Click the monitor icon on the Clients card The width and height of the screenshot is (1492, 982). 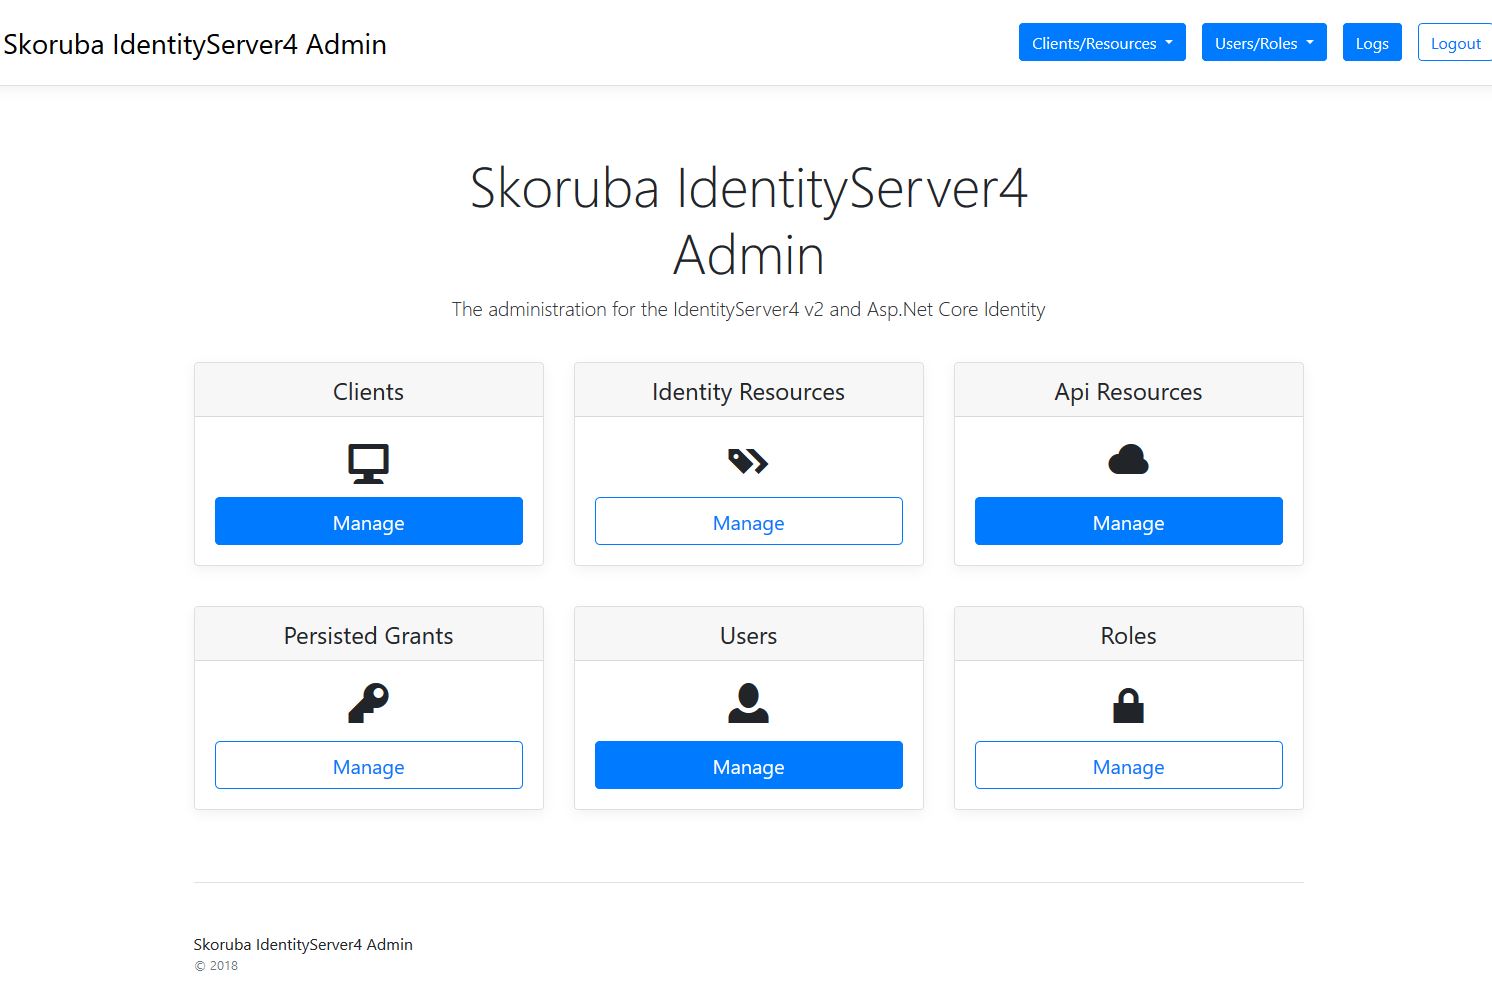tap(368, 461)
